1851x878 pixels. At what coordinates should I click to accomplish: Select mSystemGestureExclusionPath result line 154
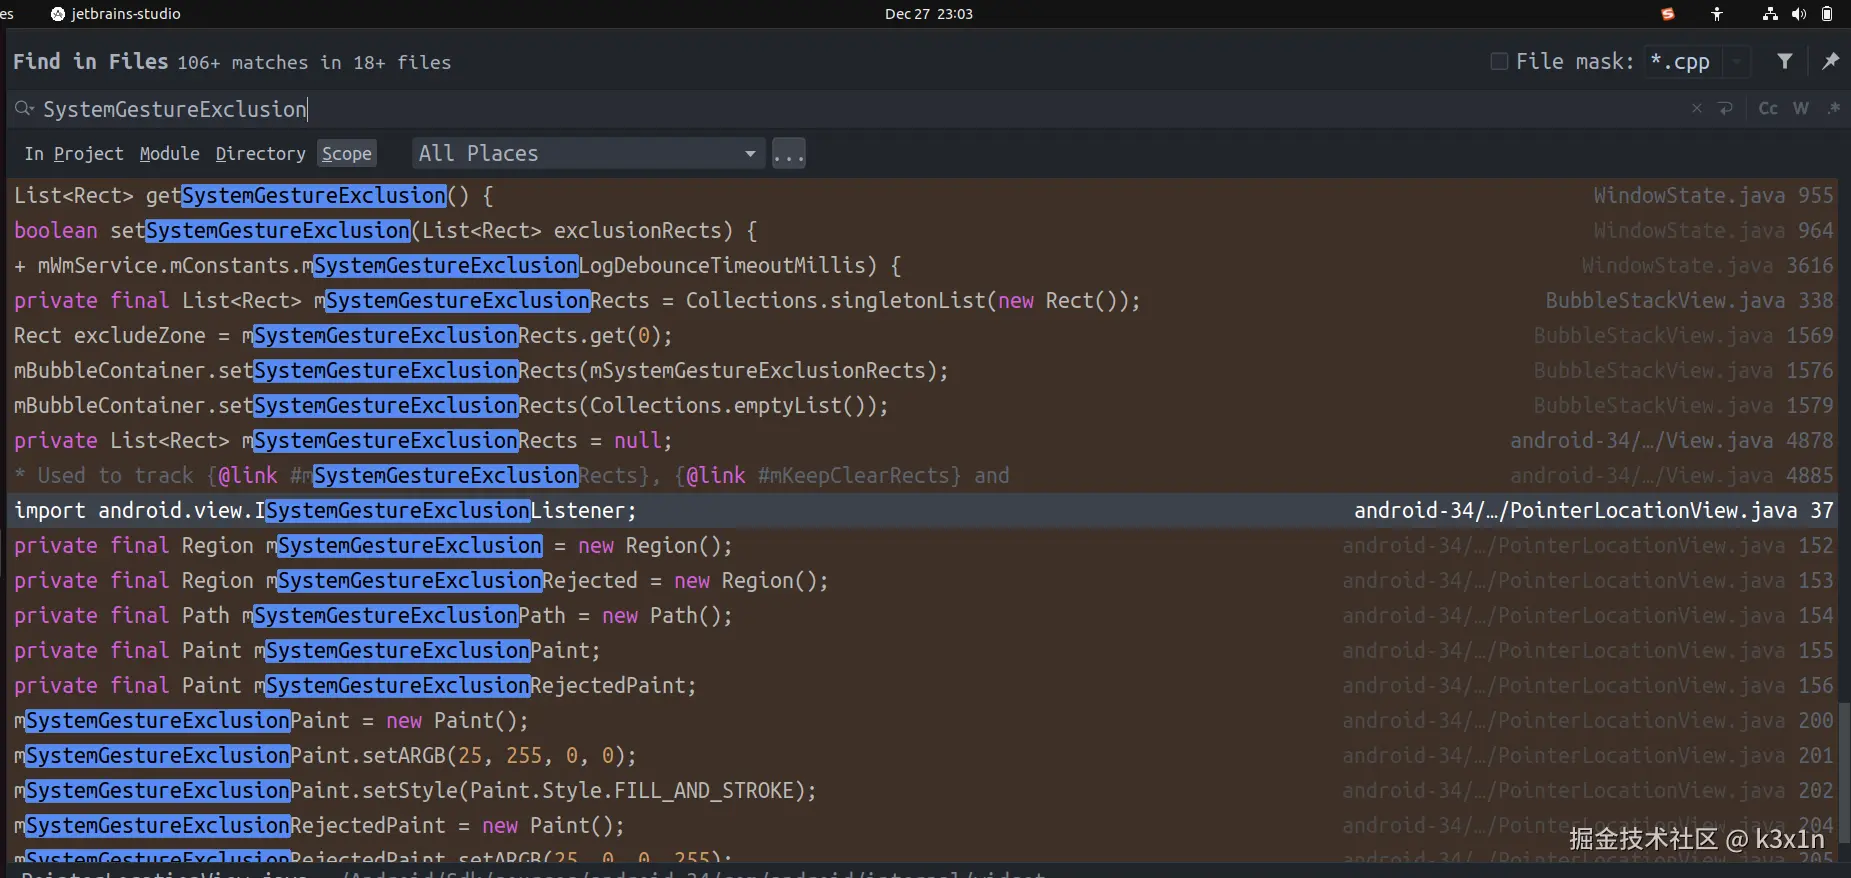click(x=924, y=615)
